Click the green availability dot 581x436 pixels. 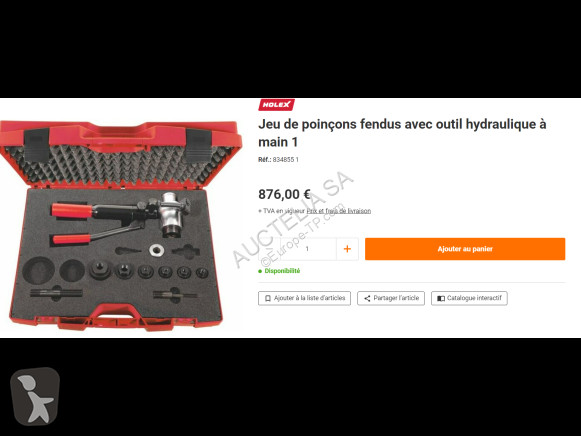260,271
